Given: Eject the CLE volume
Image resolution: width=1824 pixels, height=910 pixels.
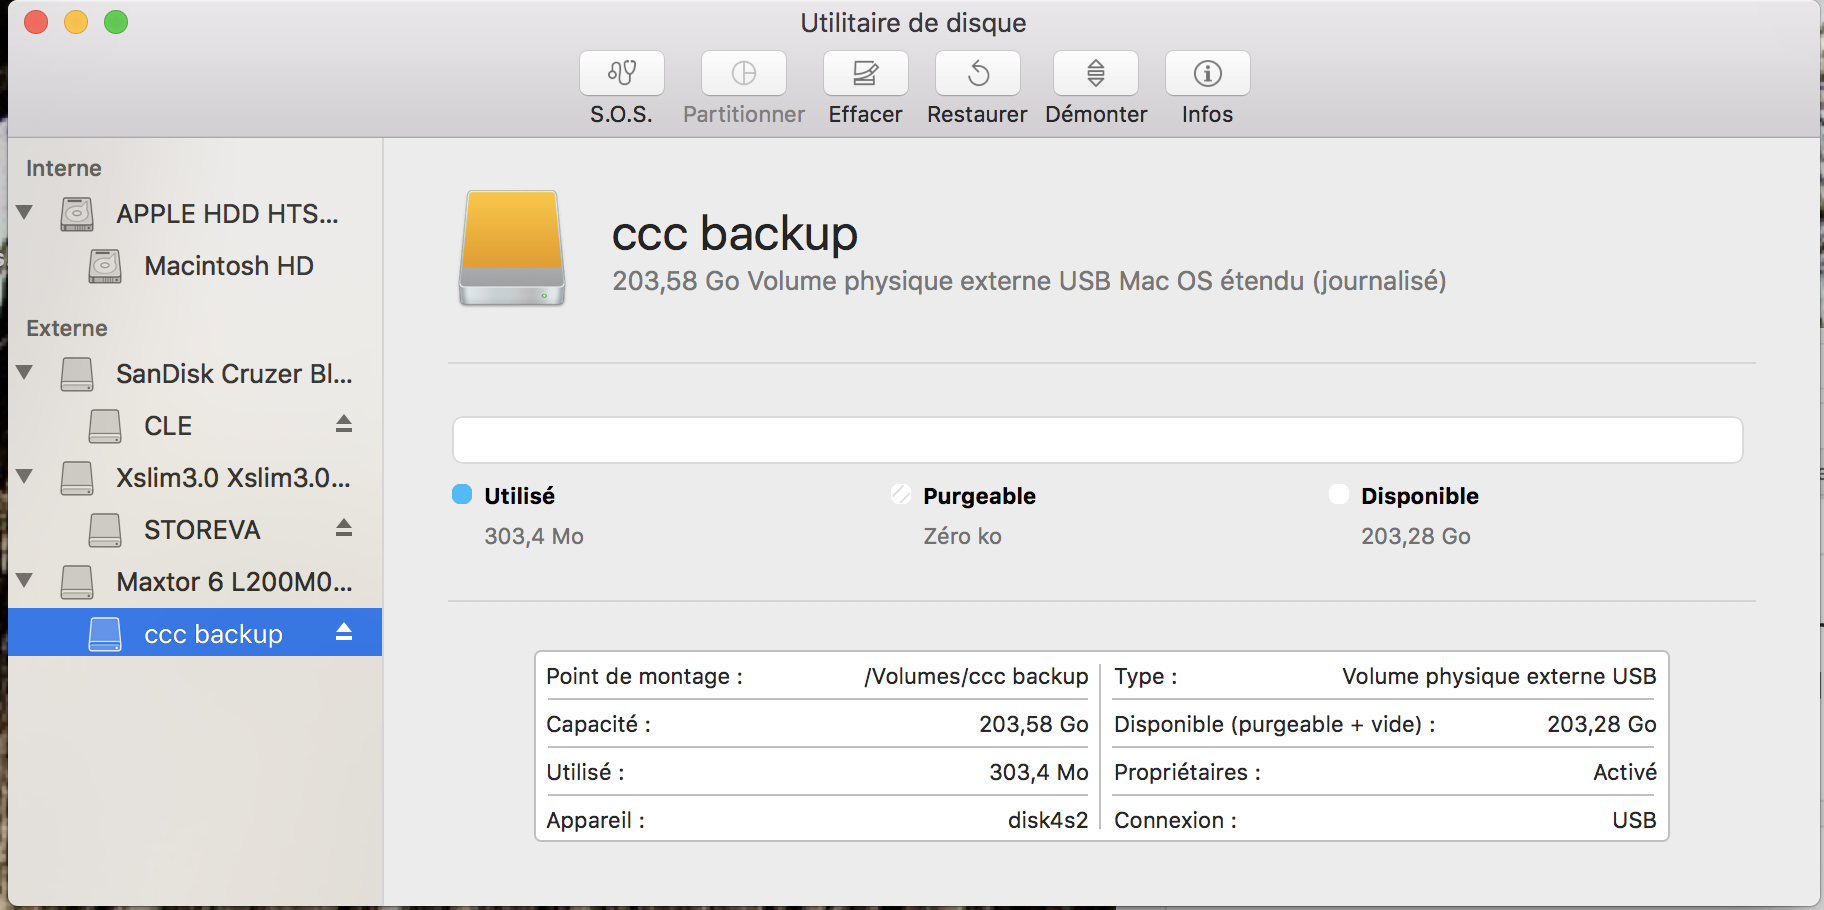Looking at the screenshot, I should click(344, 424).
